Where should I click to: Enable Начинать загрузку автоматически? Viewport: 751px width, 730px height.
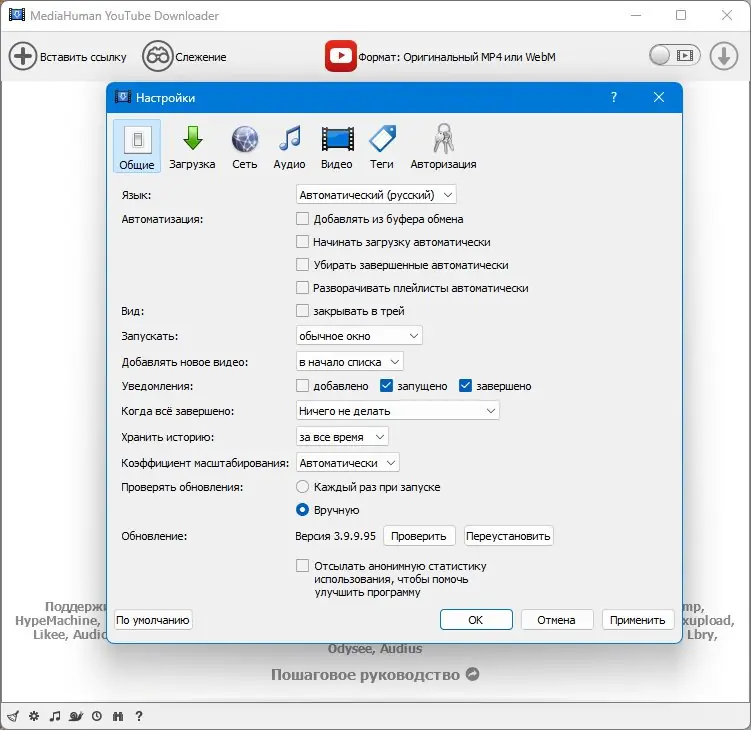click(302, 242)
